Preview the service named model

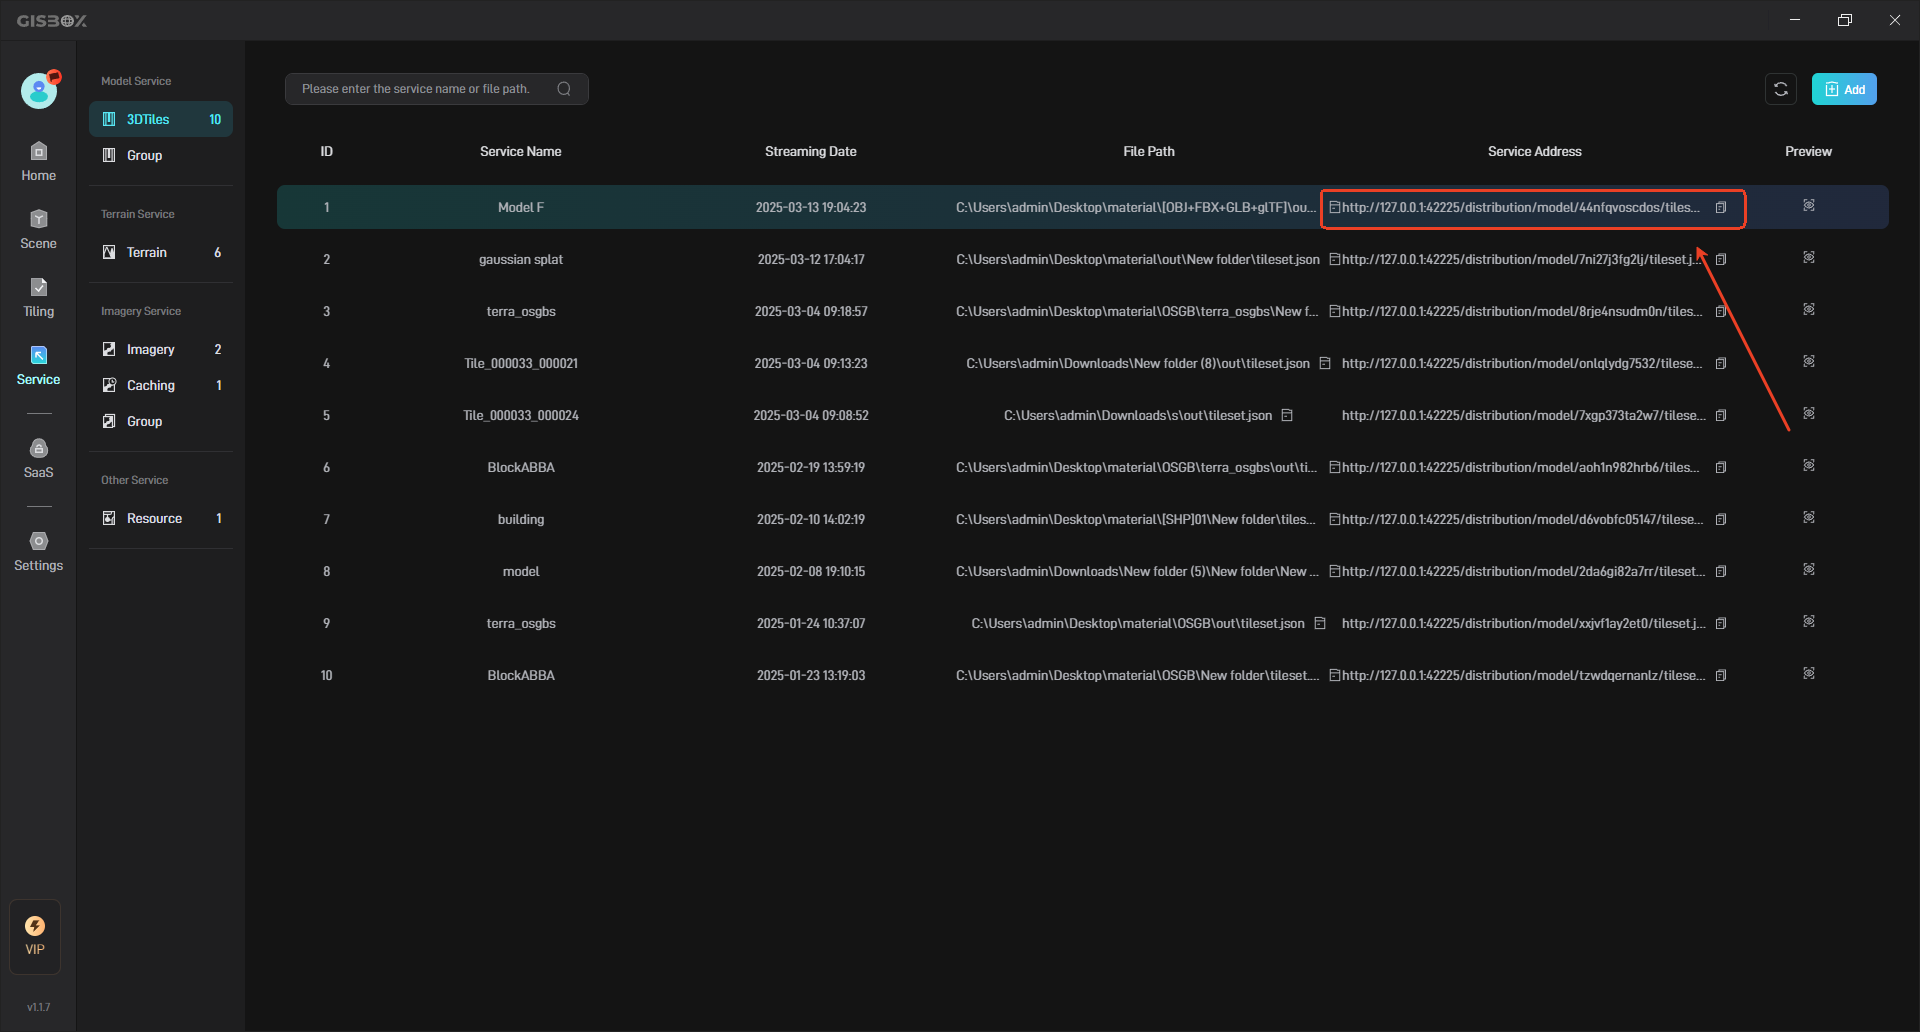[x=1809, y=569]
